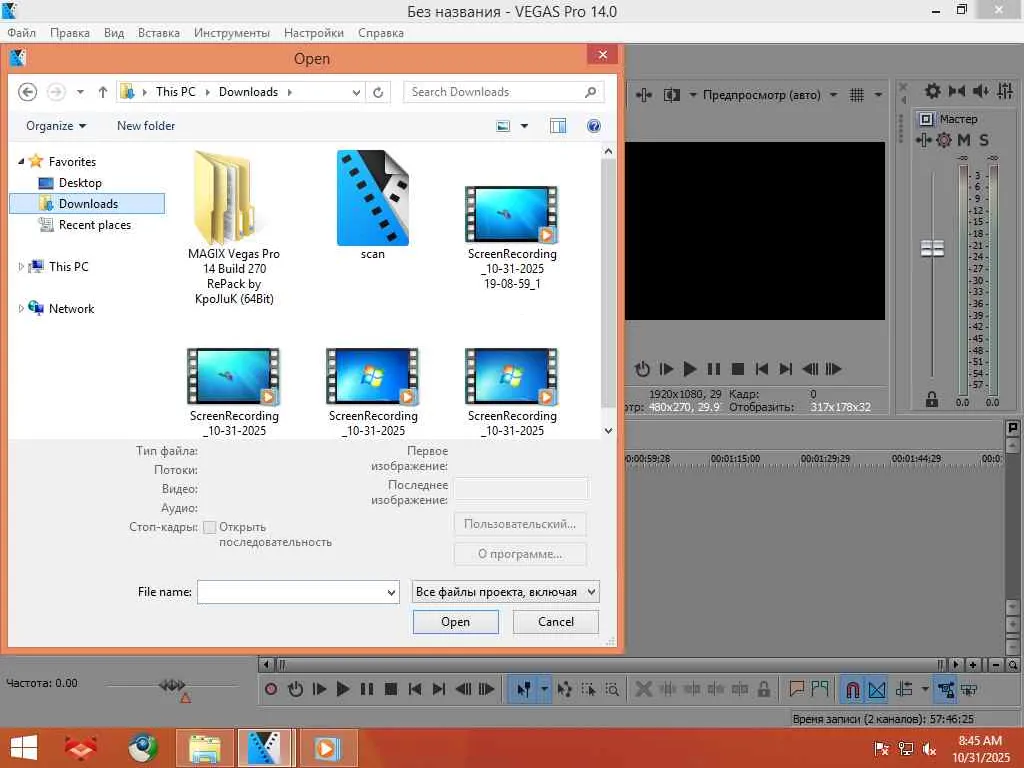Screen dimensions: 1024x768
Task: Open the Normal Edit tool dropdown arrow
Action: [x=544, y=689]
